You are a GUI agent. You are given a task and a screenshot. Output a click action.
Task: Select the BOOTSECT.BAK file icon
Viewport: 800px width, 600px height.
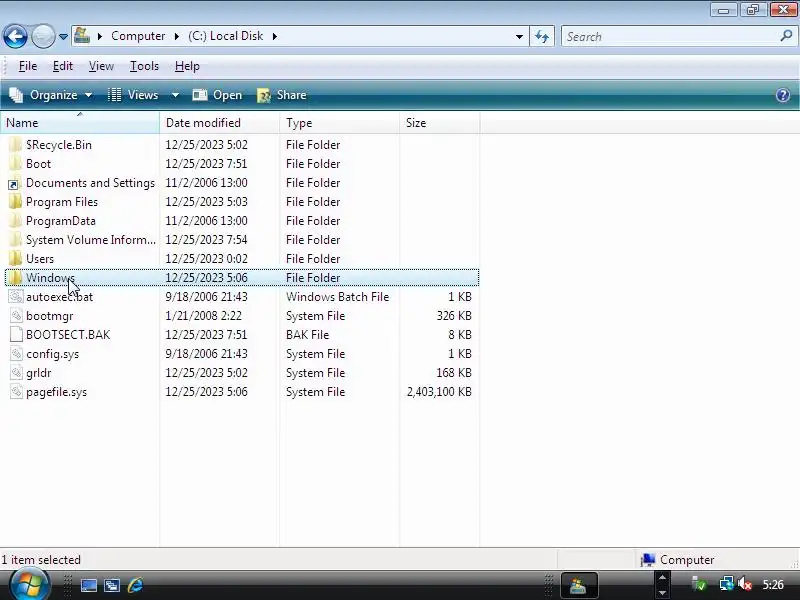pos(16,335)
